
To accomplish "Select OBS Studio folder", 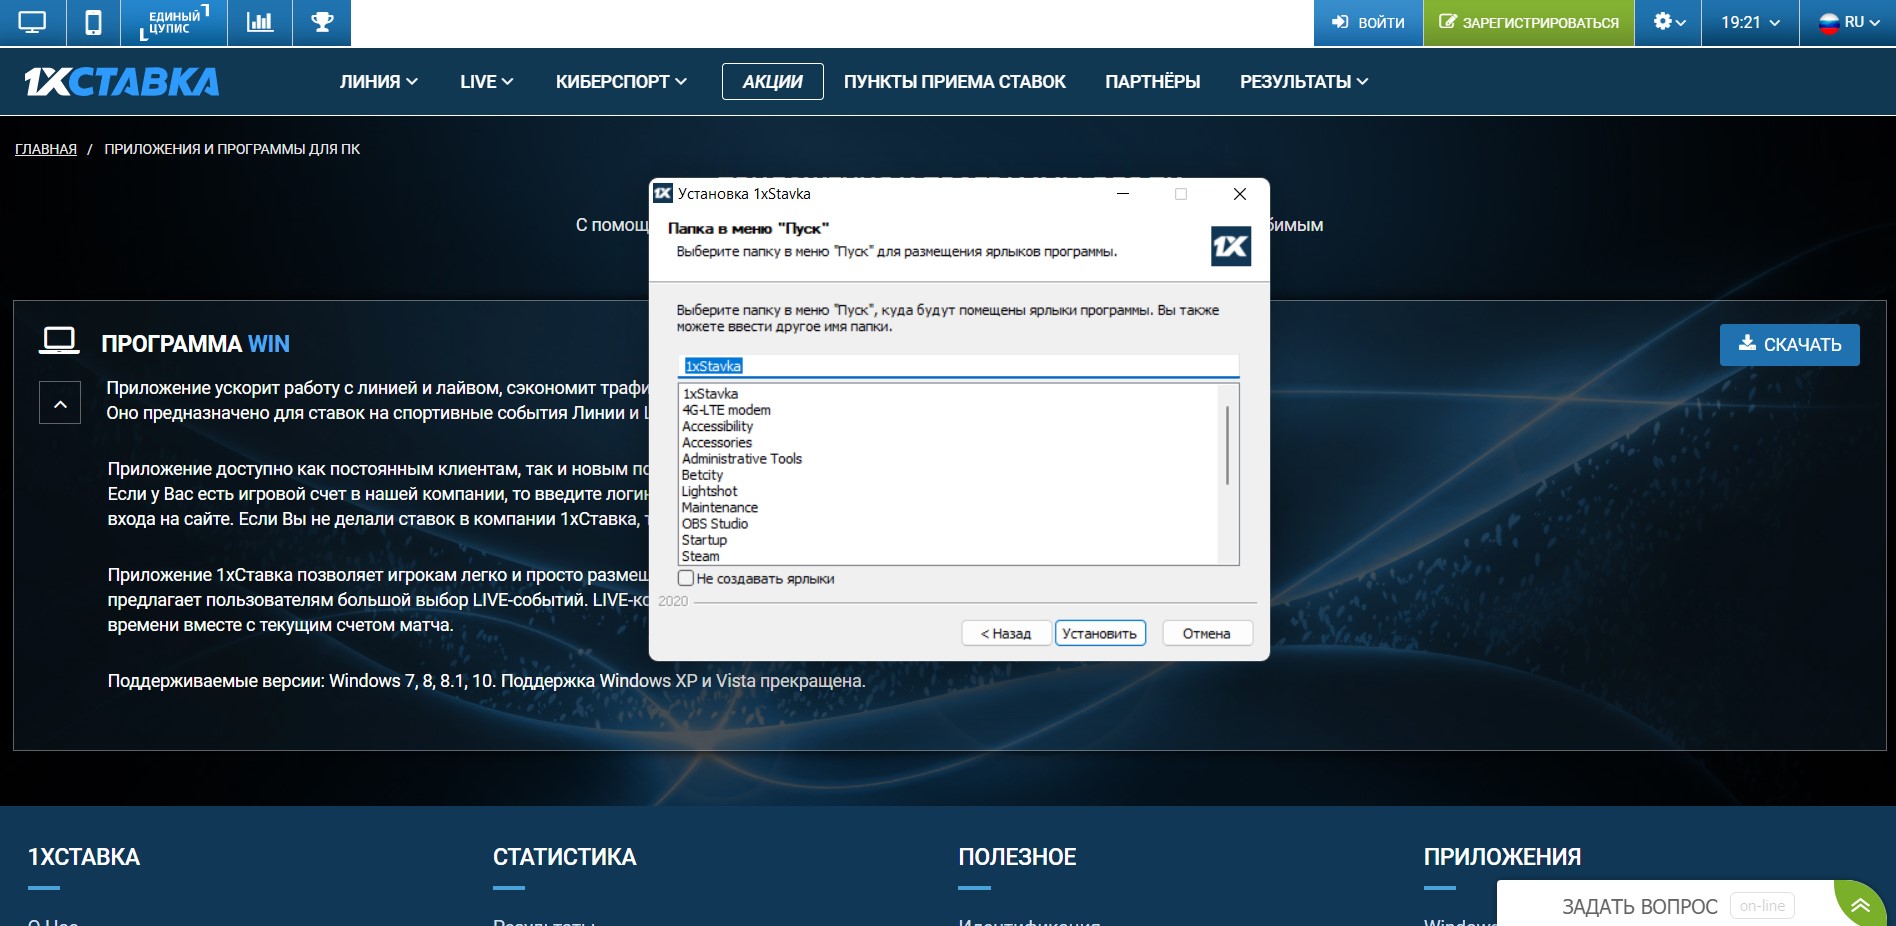I will pos(715,524).
